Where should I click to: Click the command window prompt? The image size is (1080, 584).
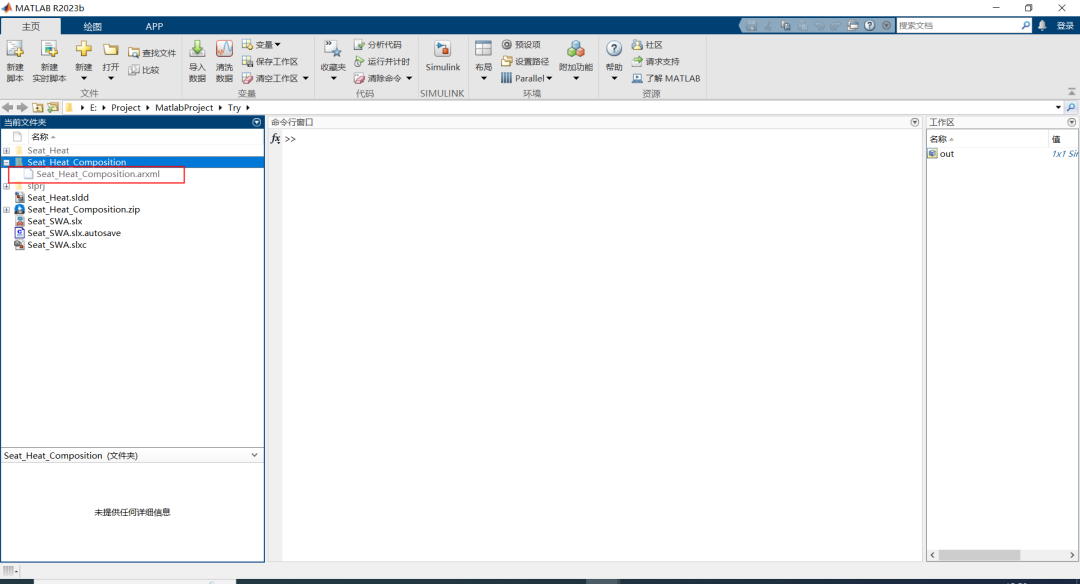pyautogui.click(x=290, y=139)
